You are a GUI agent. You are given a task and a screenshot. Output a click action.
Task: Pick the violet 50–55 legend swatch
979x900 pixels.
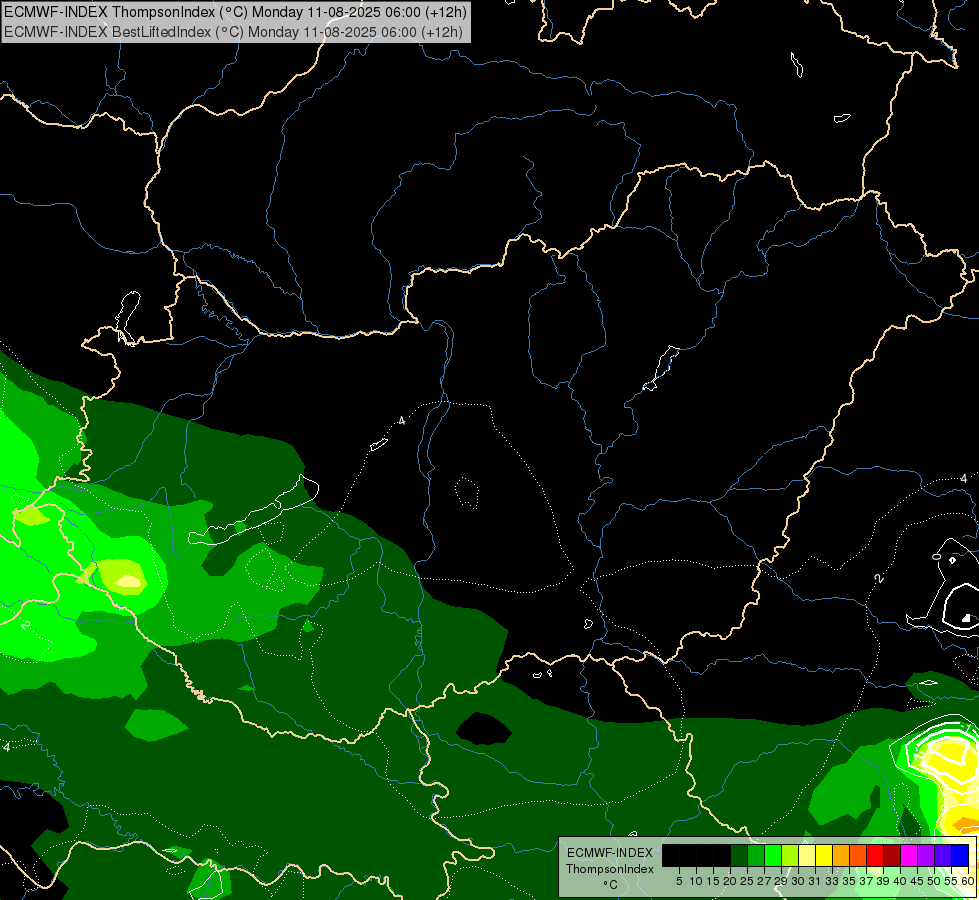coord(943,855)
